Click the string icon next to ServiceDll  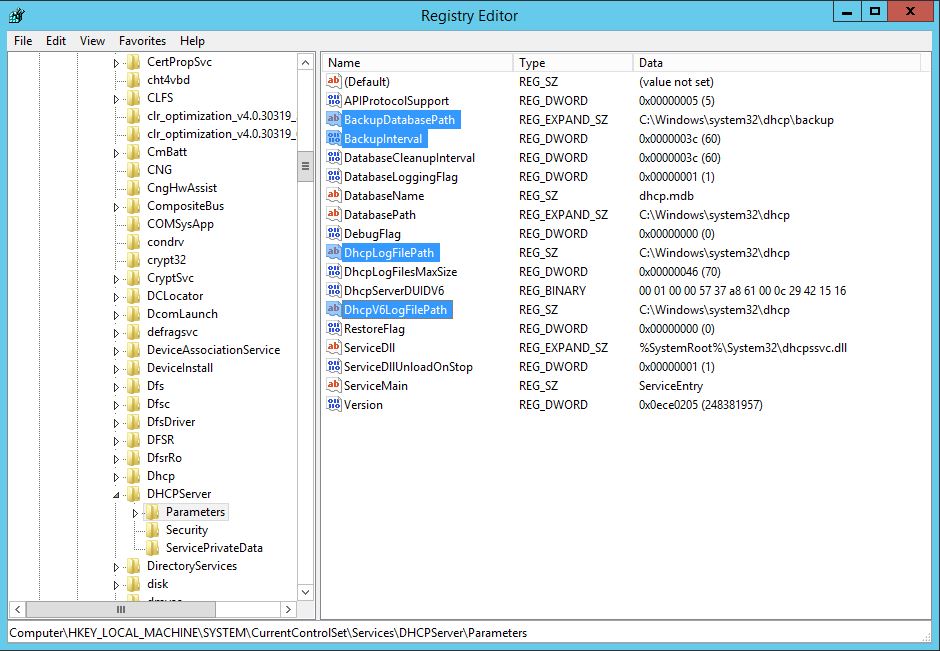(x=334, y=348)
